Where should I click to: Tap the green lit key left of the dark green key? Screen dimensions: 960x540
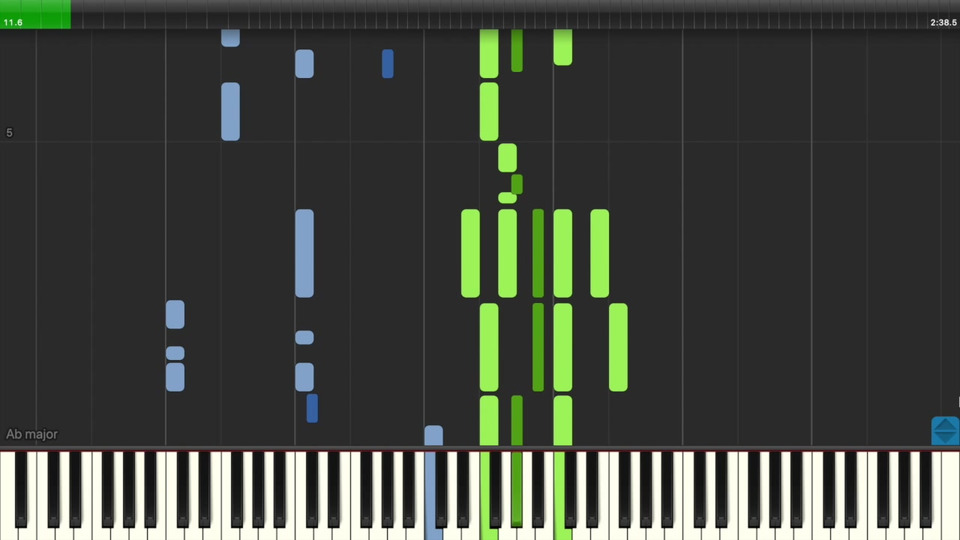(x=488, y=496)
